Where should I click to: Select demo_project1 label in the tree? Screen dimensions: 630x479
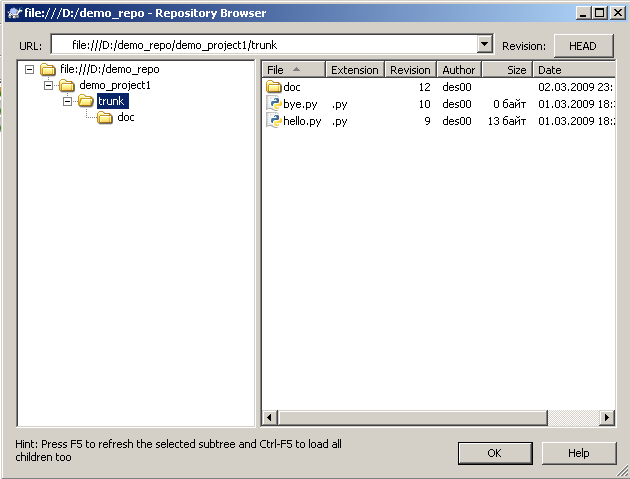point(115,85)
